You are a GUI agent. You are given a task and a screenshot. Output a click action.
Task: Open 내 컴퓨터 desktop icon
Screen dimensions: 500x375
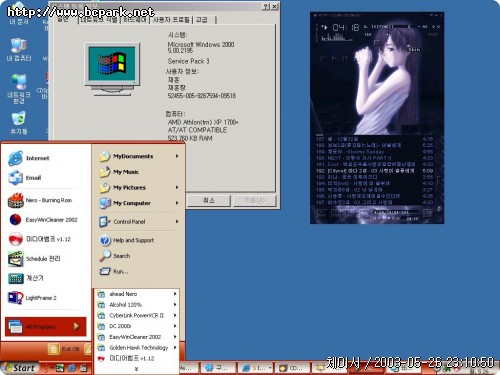(x=19, y=50)
